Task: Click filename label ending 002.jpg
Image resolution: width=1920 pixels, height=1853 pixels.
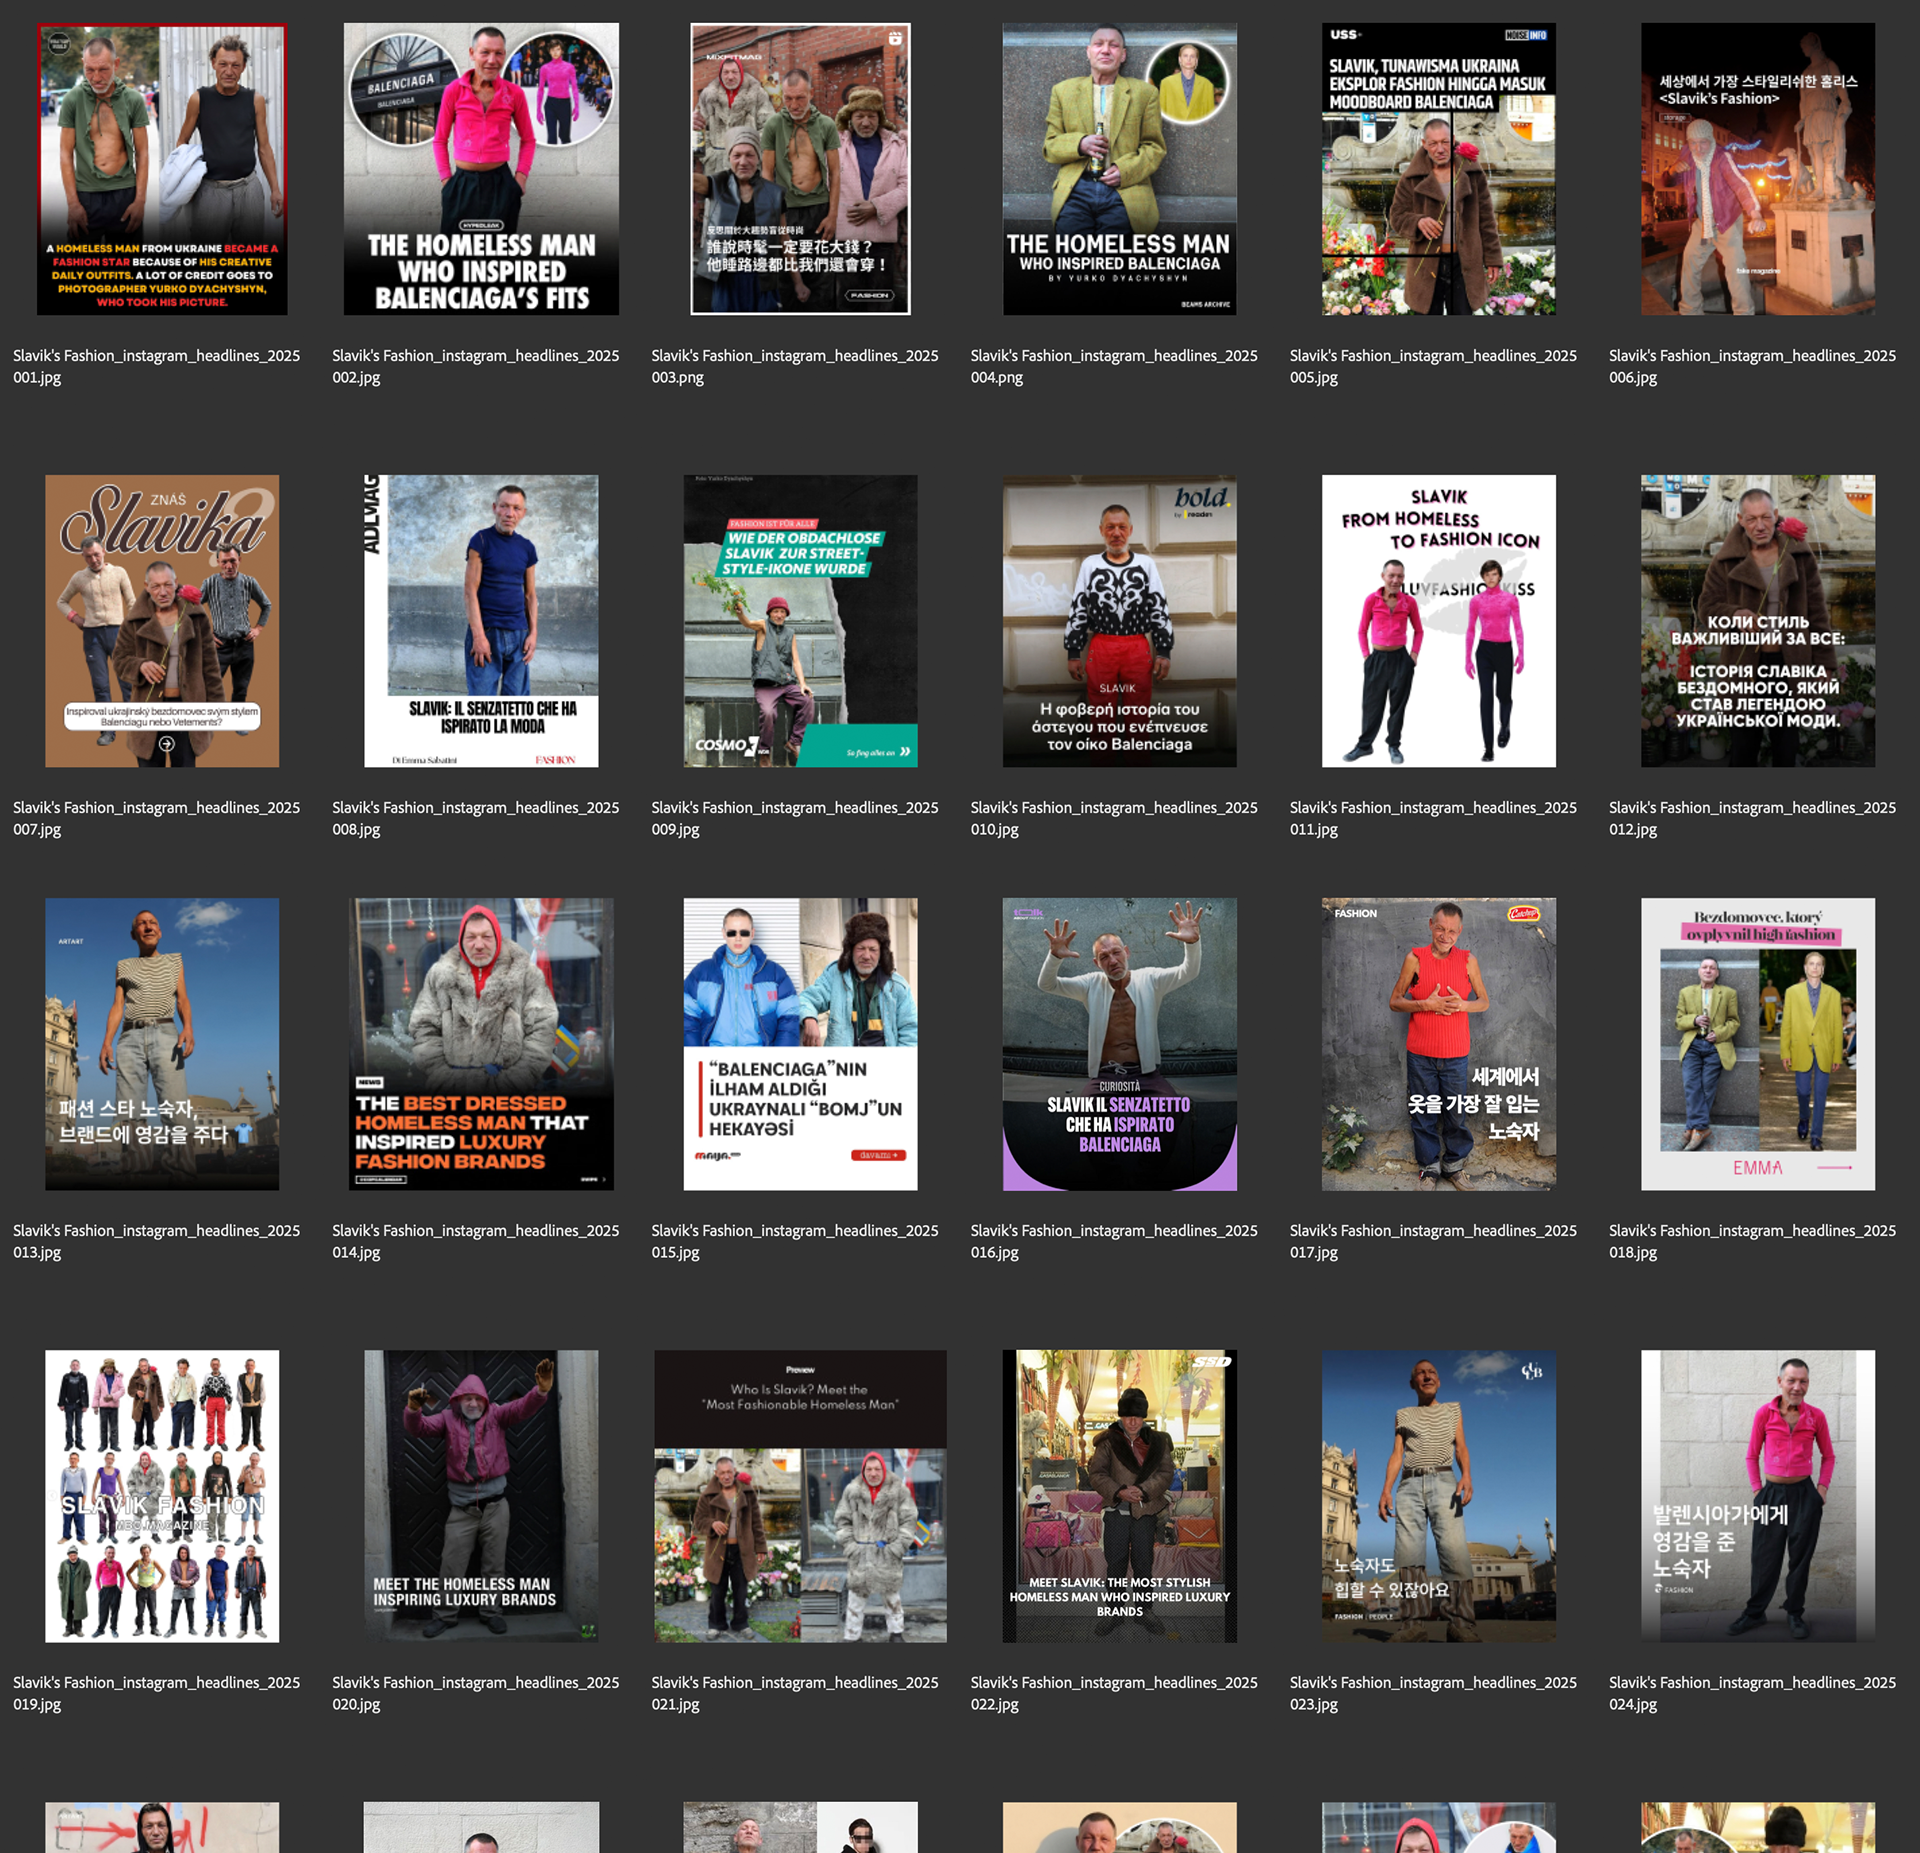Action: coord(475,366)
